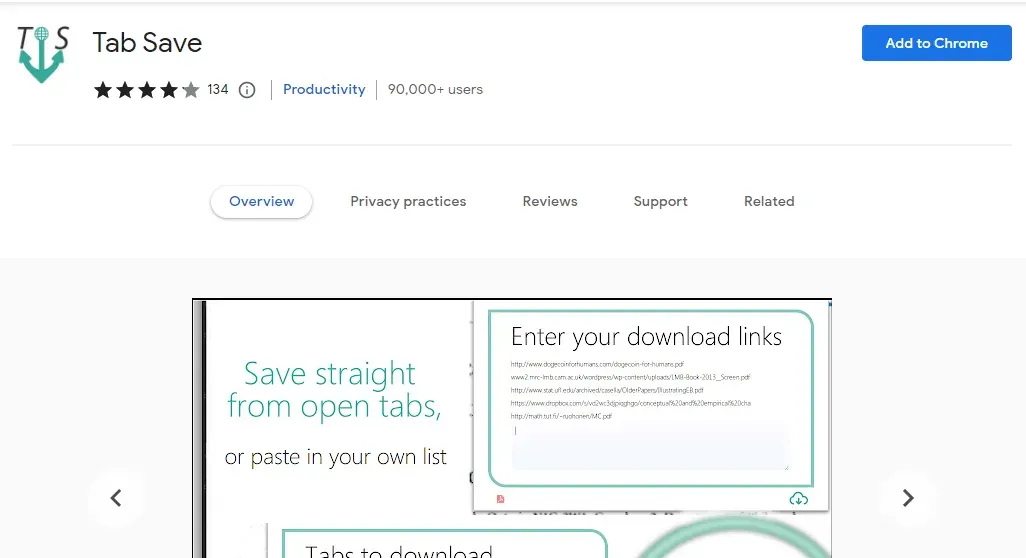Go to the Support tab
Viewport: 1026px width, 558px height.
(x=660, y=201)
